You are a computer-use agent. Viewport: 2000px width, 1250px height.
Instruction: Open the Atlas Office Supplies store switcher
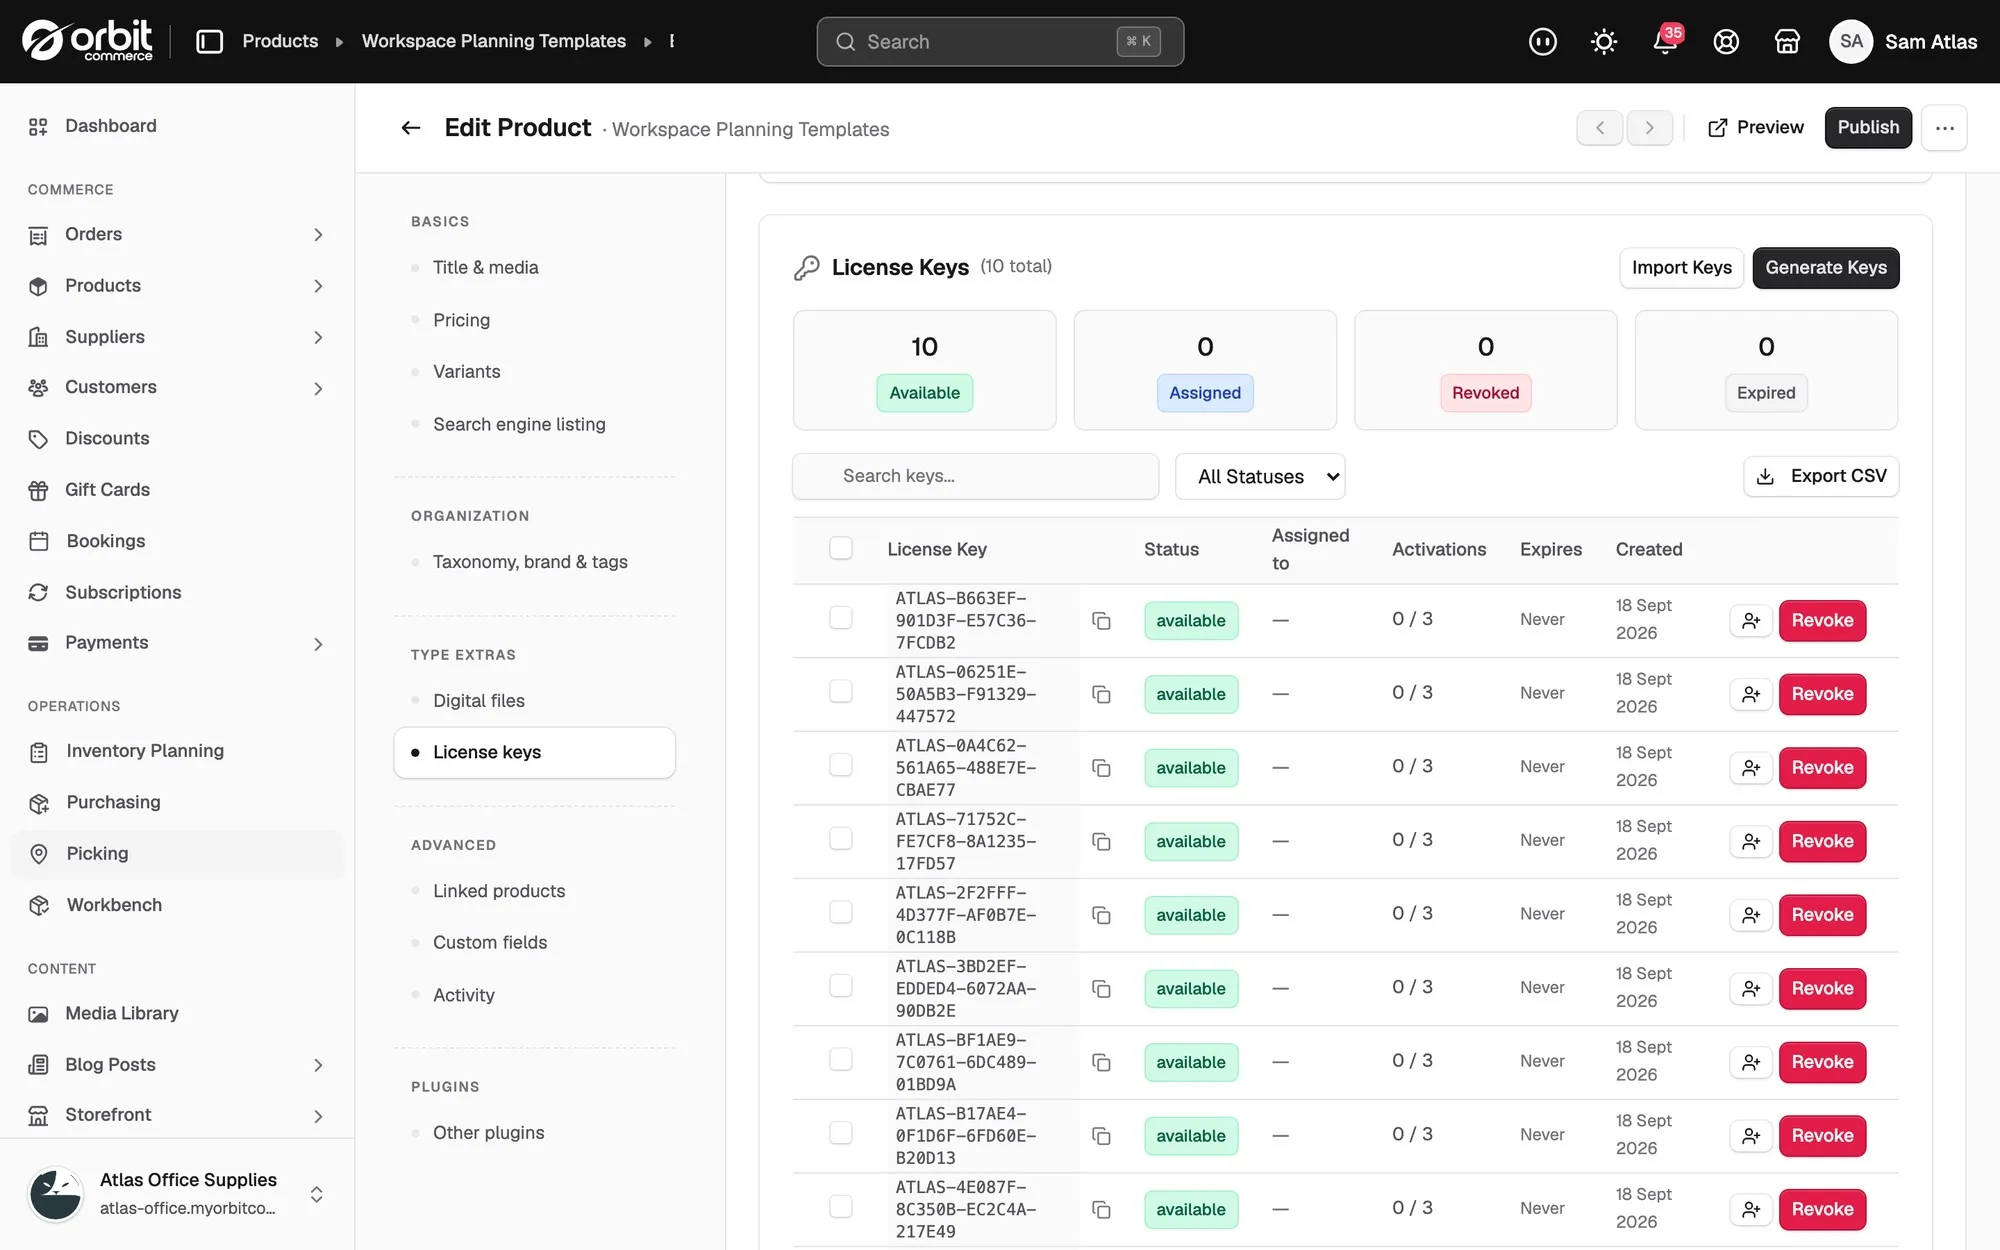[177, 1194]
